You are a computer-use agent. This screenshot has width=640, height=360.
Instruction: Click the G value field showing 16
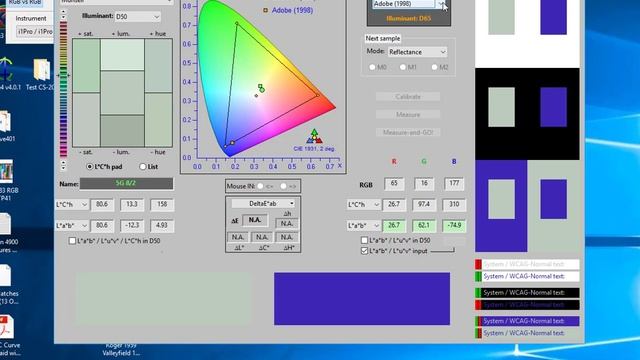[424, 184]
